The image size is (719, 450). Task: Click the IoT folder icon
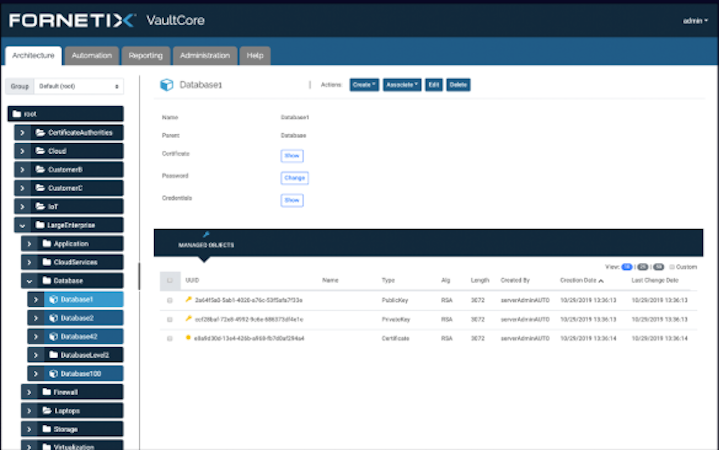pos(40,206)
